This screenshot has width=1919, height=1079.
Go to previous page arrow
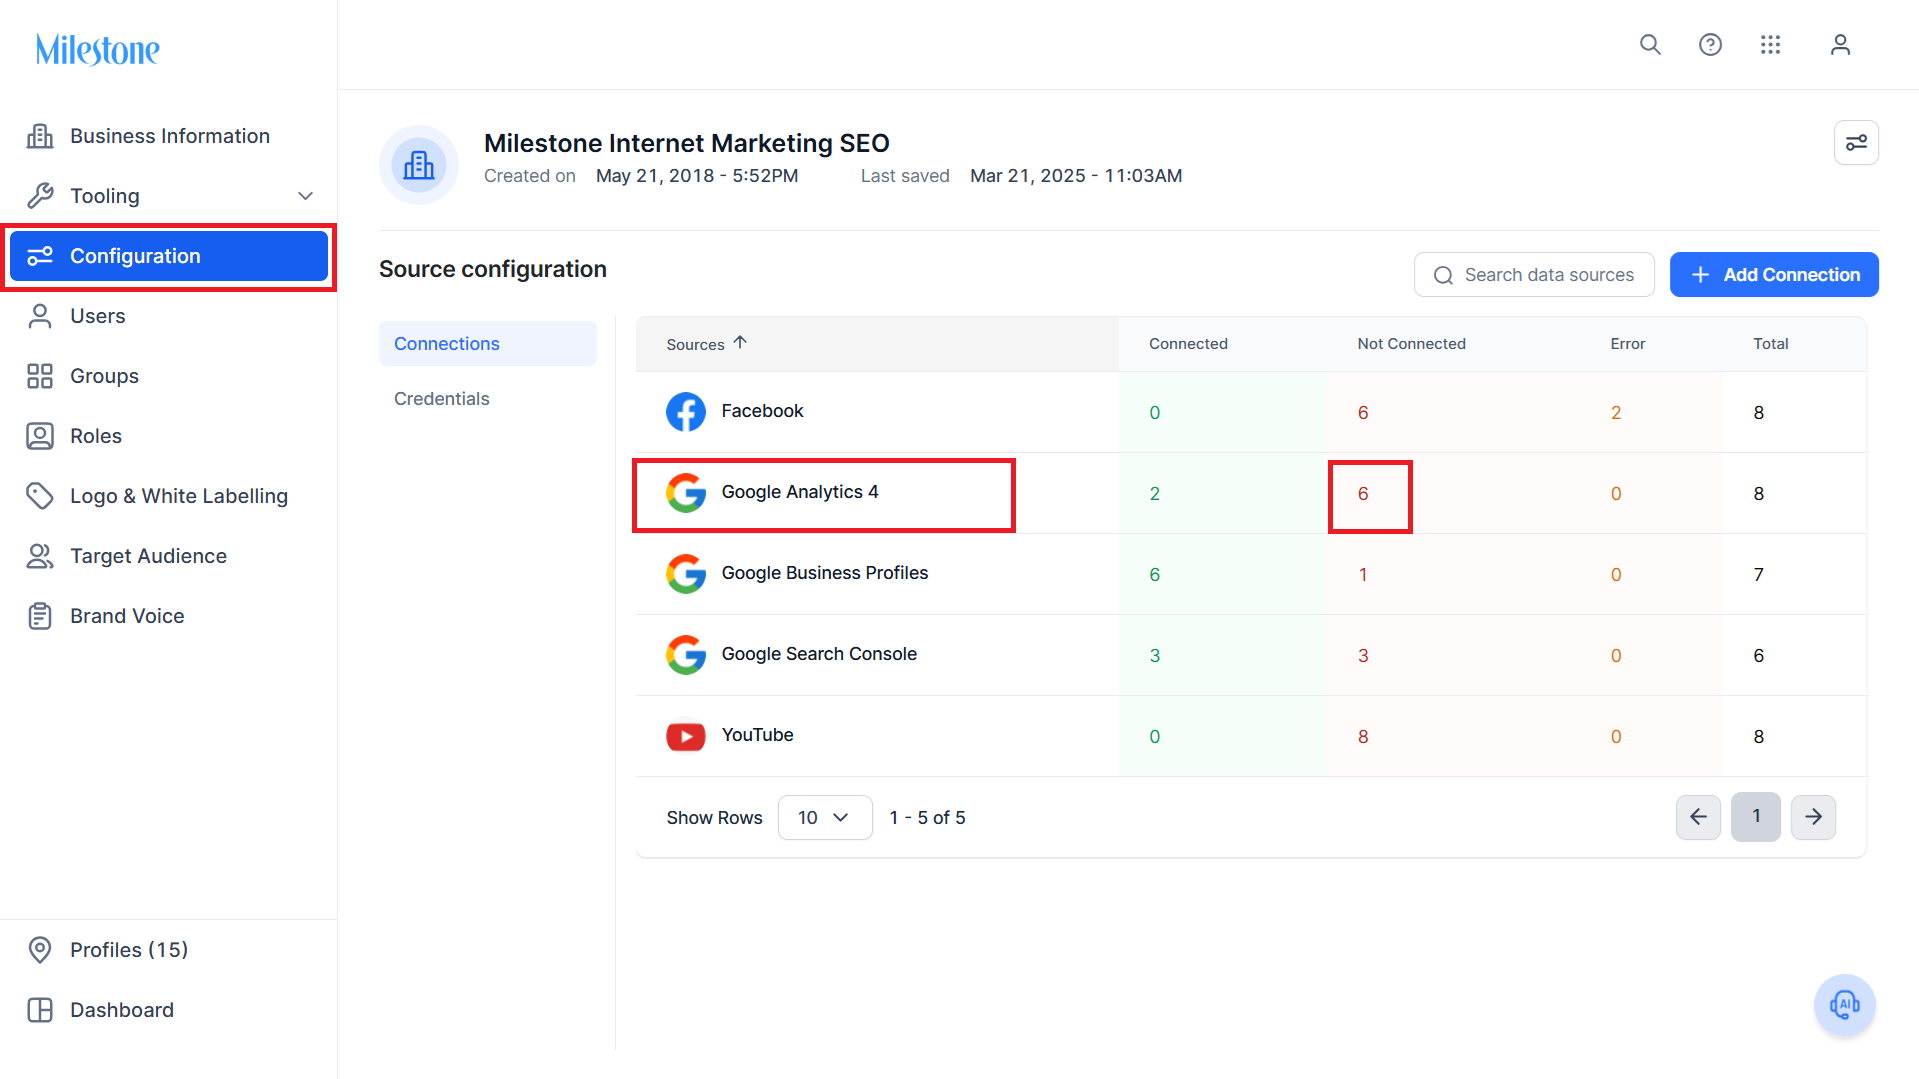click(x=1698, y=817)
